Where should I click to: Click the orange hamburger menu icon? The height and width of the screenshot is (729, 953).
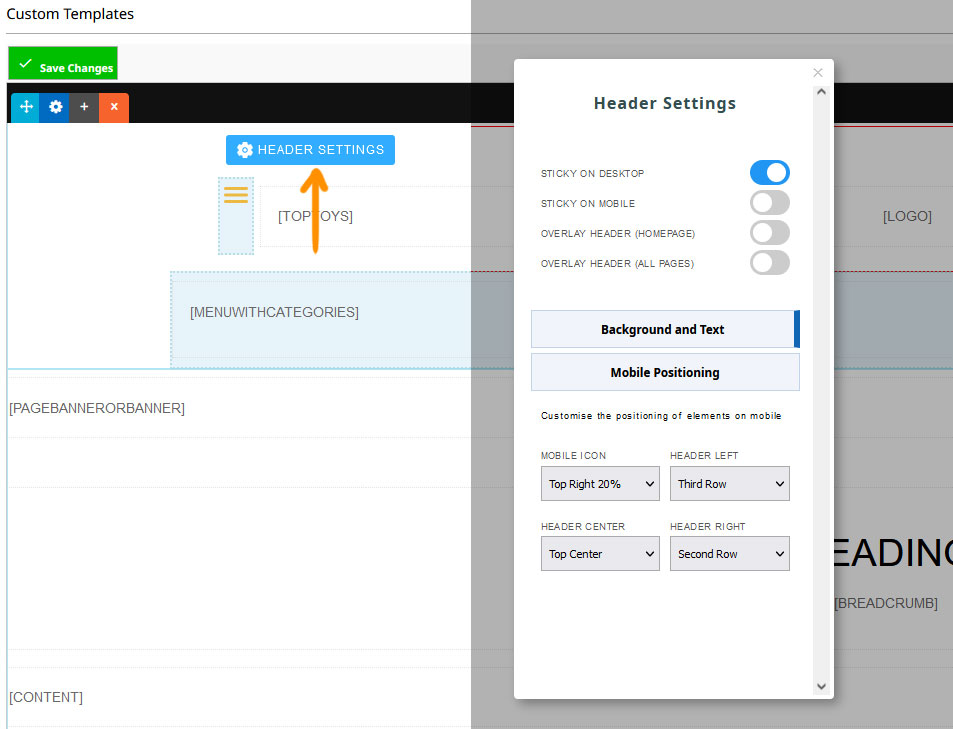[x=236, y=195]
